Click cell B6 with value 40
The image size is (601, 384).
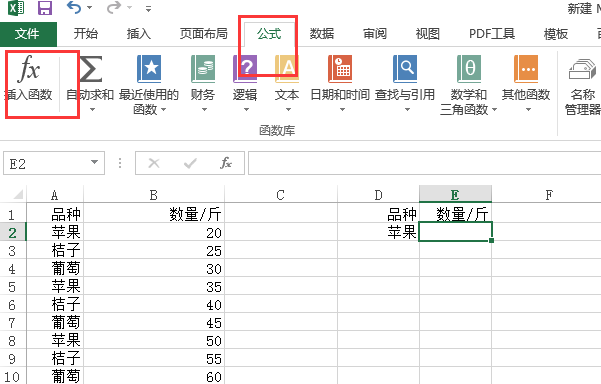154,304
